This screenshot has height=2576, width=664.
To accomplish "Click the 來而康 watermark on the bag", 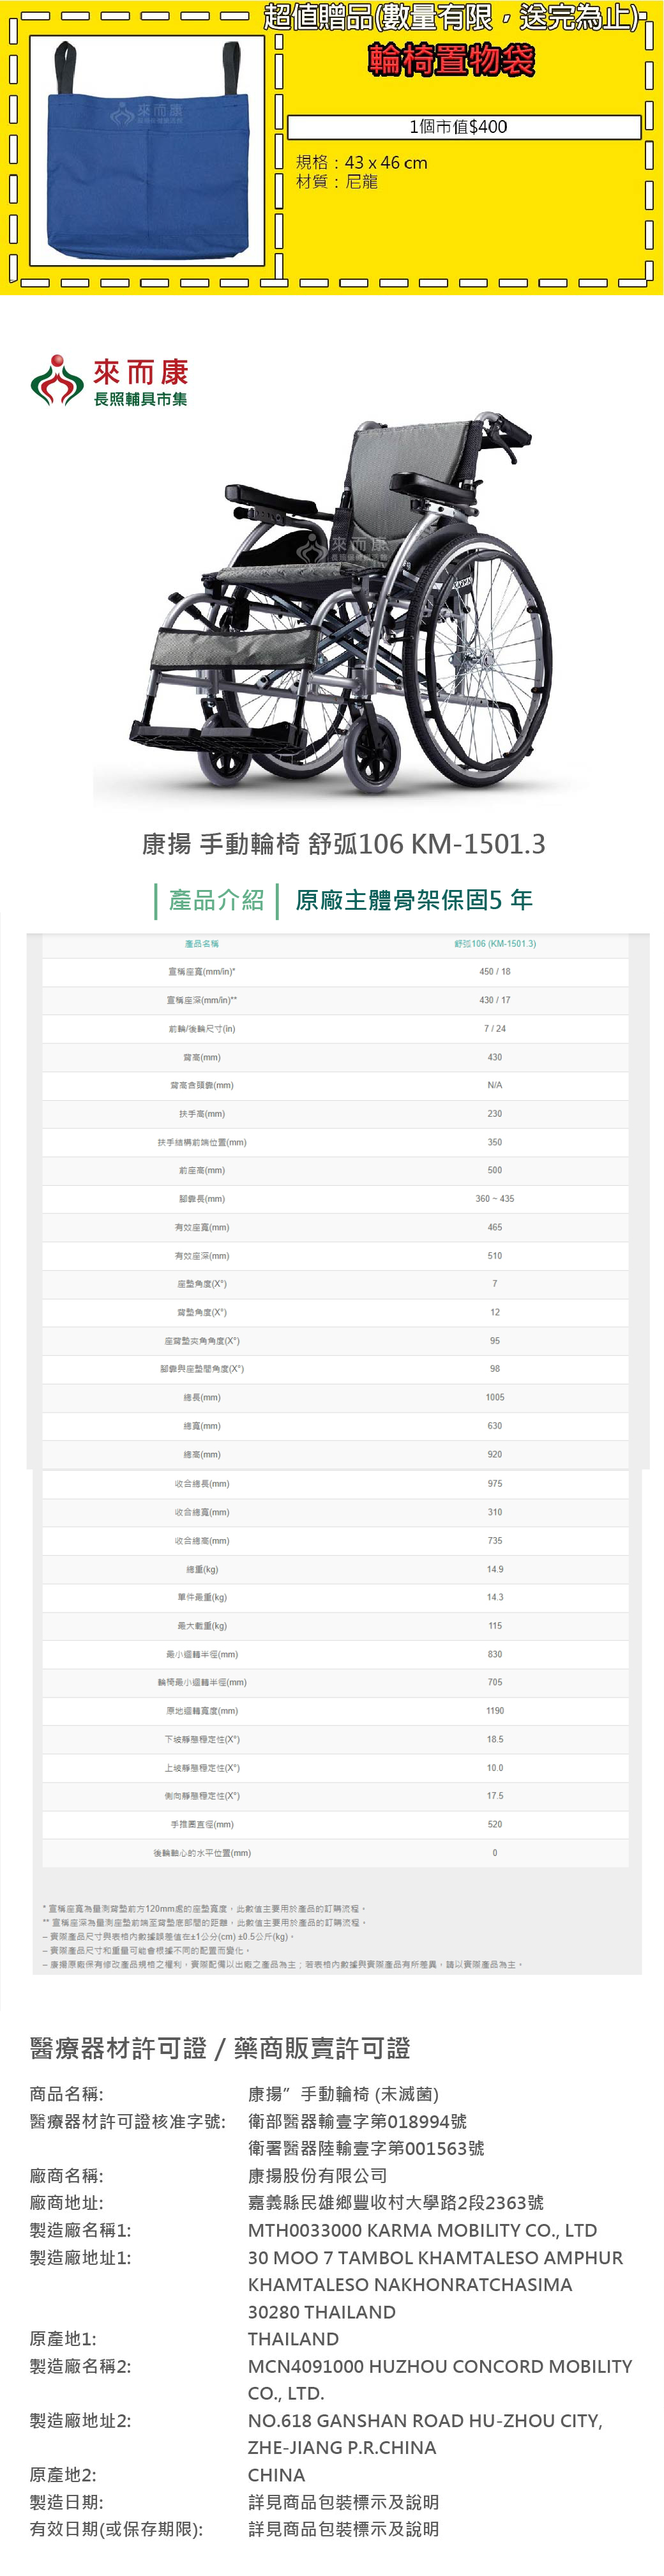I will [x=149, y=112].
